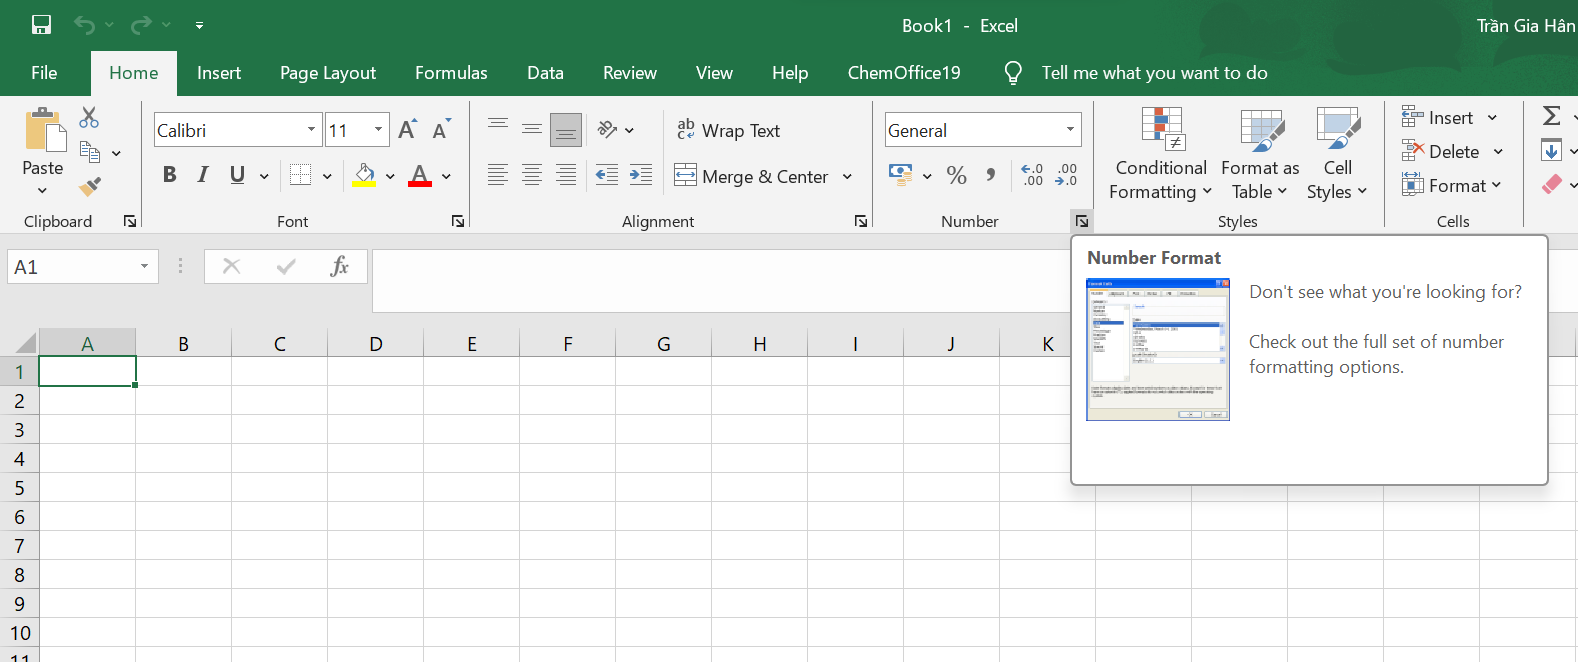
Task: Open Cell Styles gallery
Action: pos(1337,154)
